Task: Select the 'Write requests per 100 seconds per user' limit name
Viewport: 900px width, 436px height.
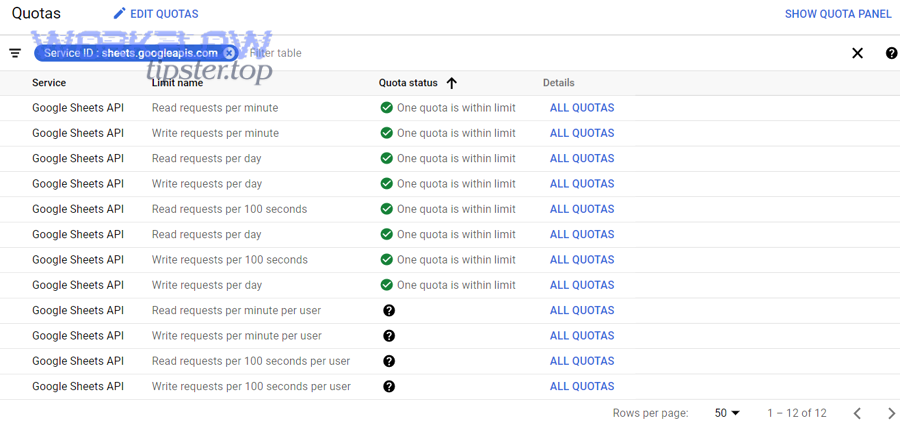Action: (x=251, y=386)
